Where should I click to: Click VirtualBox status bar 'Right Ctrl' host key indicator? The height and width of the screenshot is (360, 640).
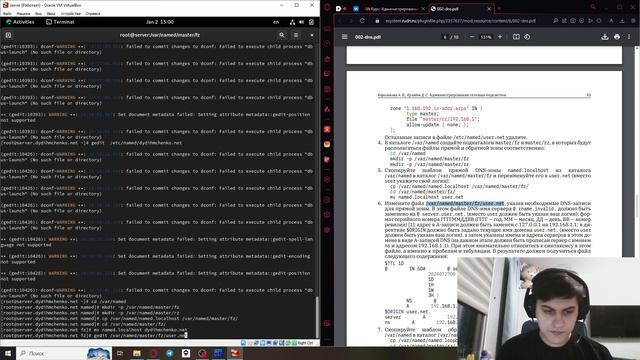coord(305,343)
